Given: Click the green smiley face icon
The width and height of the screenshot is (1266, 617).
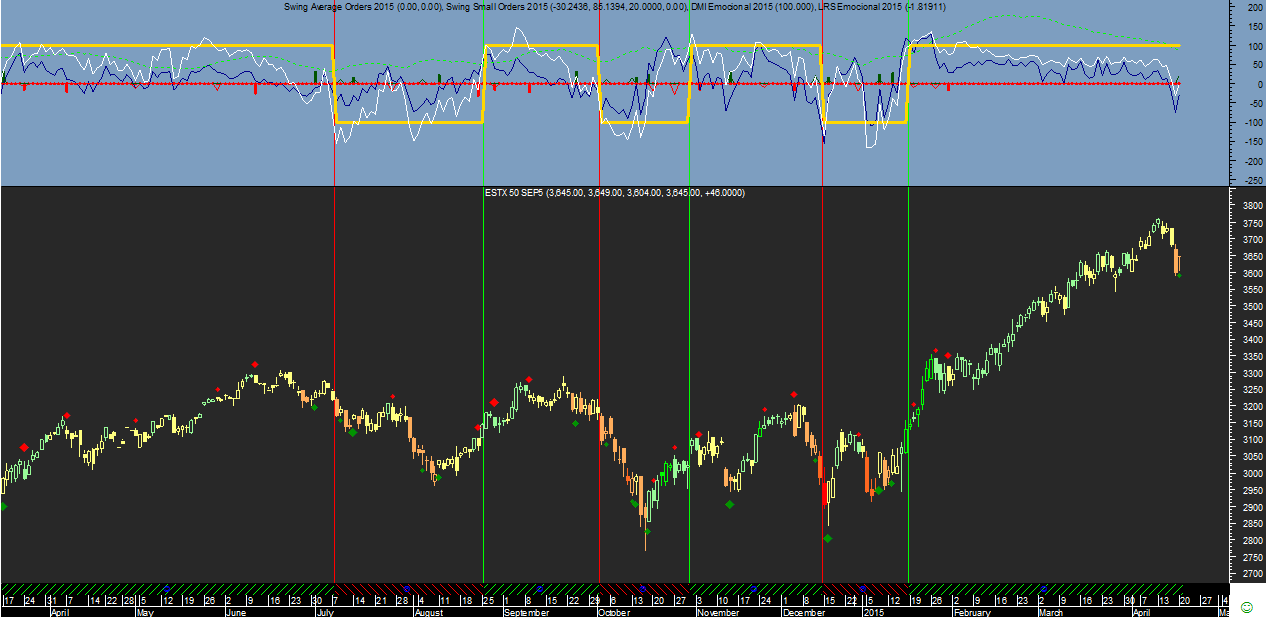Looking at the screenshot, I should (x=1246, y=607).
